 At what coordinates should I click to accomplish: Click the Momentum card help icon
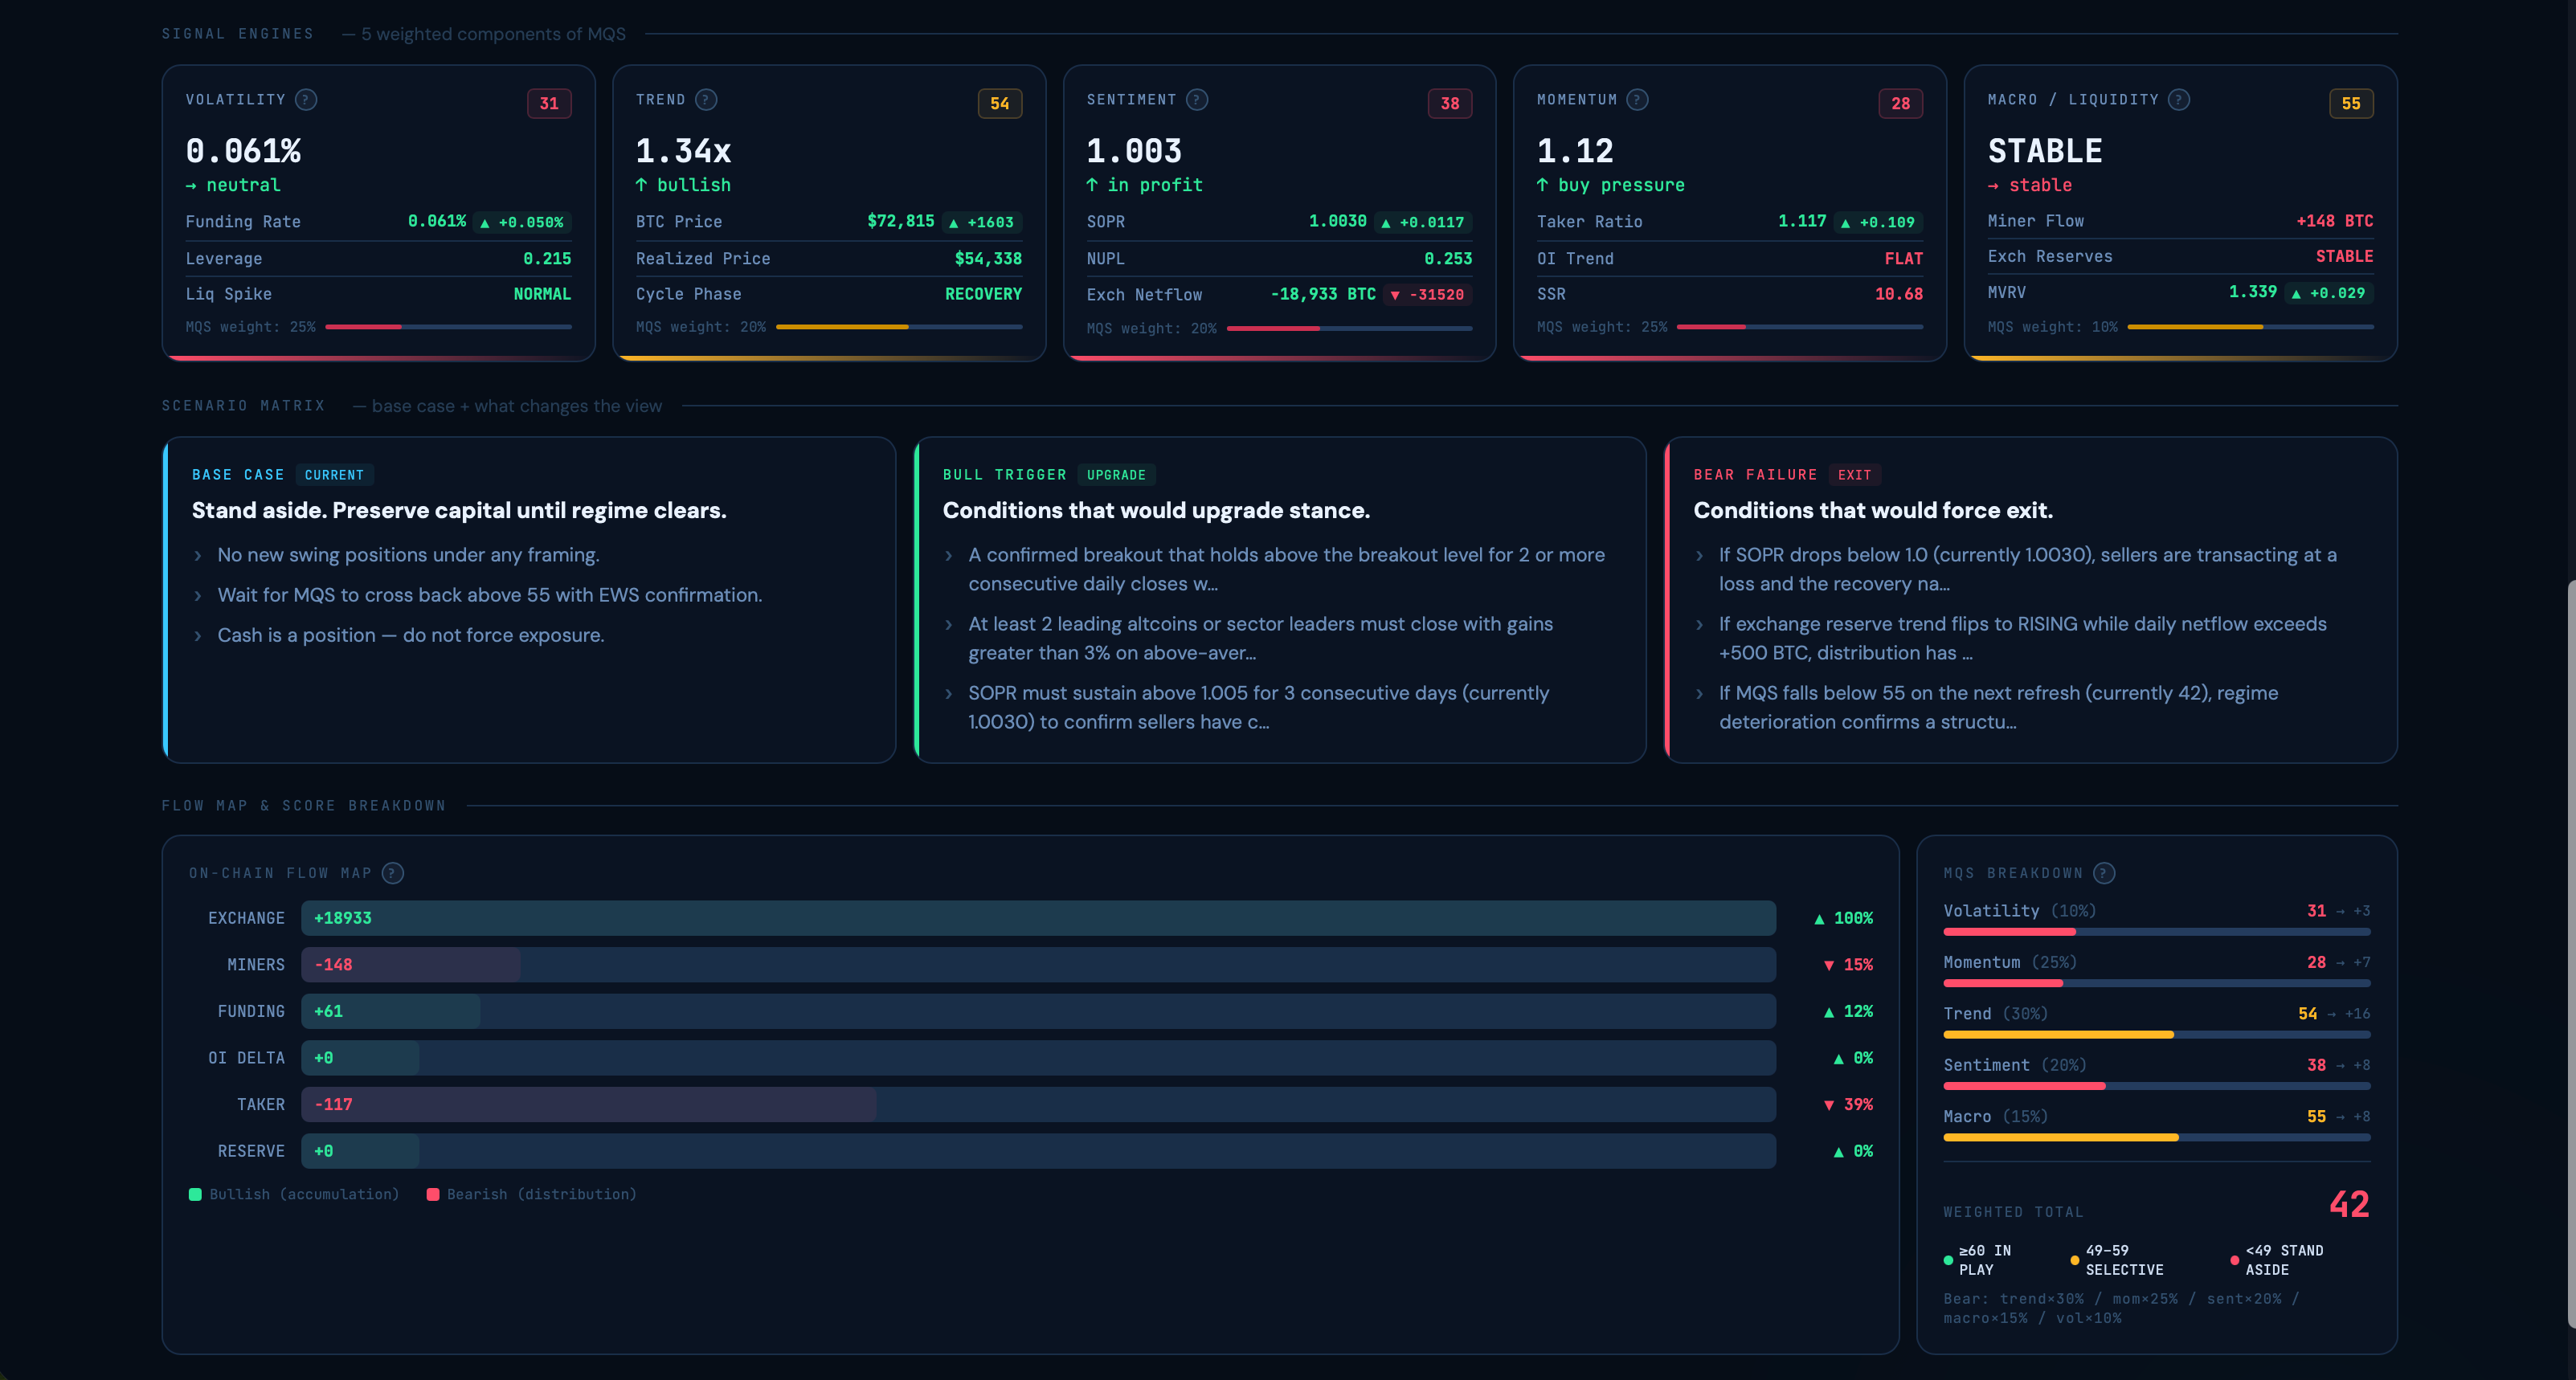tap(1637, 99)
